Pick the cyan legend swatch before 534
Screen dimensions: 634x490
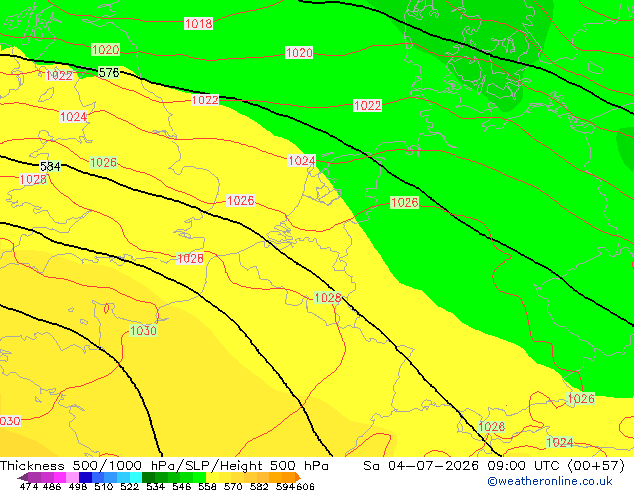coord(136,477)
